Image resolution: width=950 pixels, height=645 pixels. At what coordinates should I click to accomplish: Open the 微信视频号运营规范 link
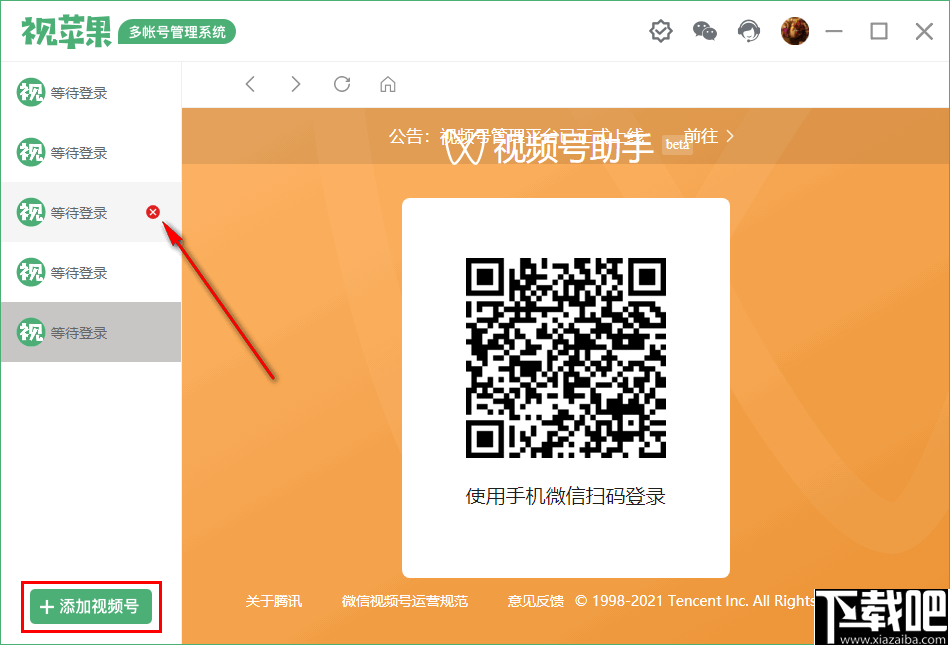[405, 601]
